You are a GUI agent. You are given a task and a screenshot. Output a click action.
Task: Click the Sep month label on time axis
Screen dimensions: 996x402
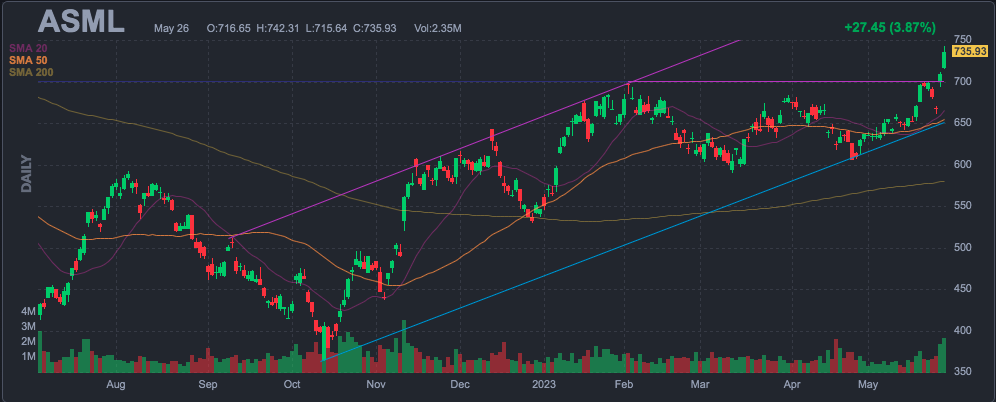[208, 384]
